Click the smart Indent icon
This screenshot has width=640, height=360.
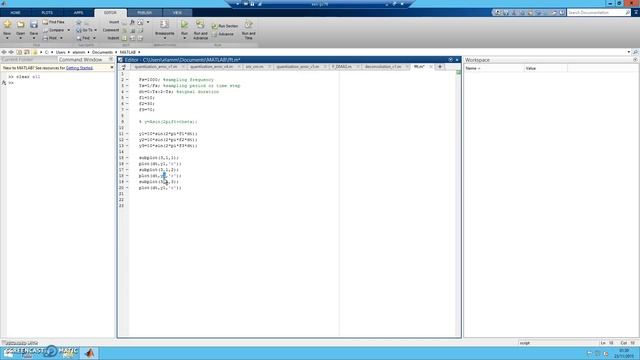click(125, 38)
